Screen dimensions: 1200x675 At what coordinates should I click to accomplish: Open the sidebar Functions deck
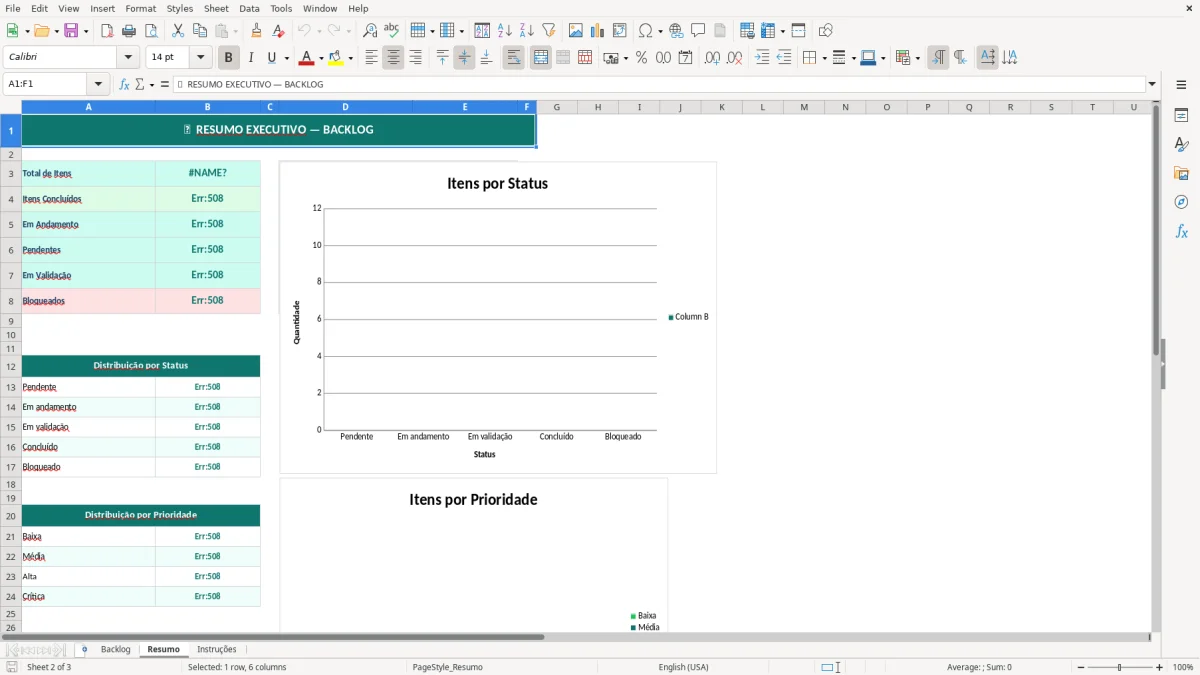(1181, 231)
